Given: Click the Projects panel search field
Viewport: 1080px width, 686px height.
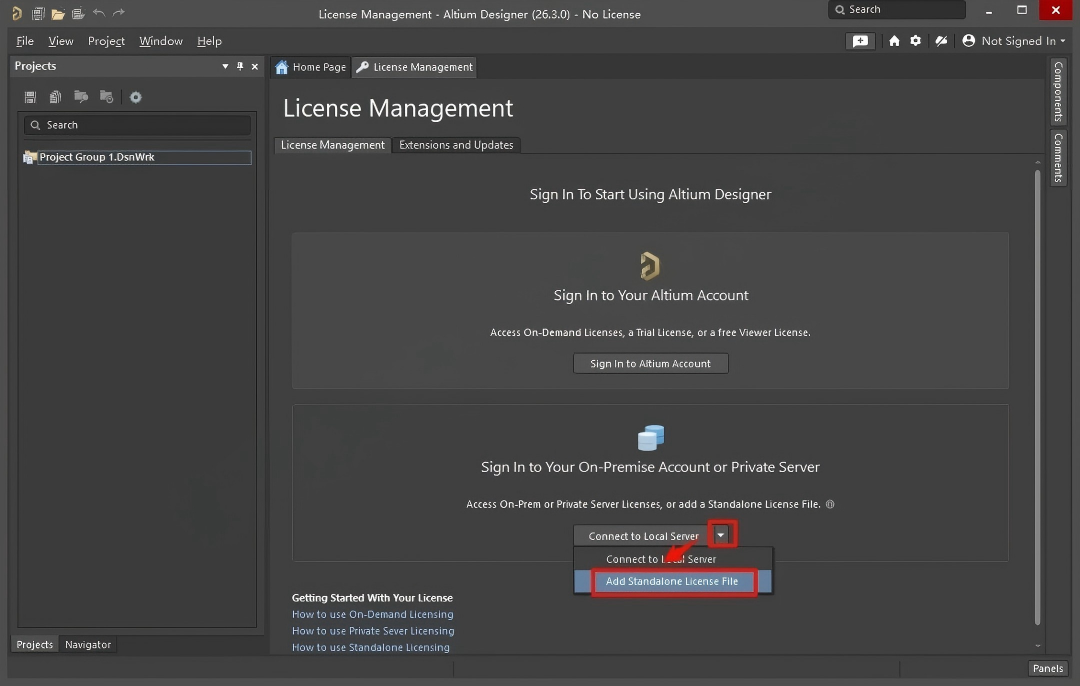Looking at the screenshot, I should tap(137, 125).
